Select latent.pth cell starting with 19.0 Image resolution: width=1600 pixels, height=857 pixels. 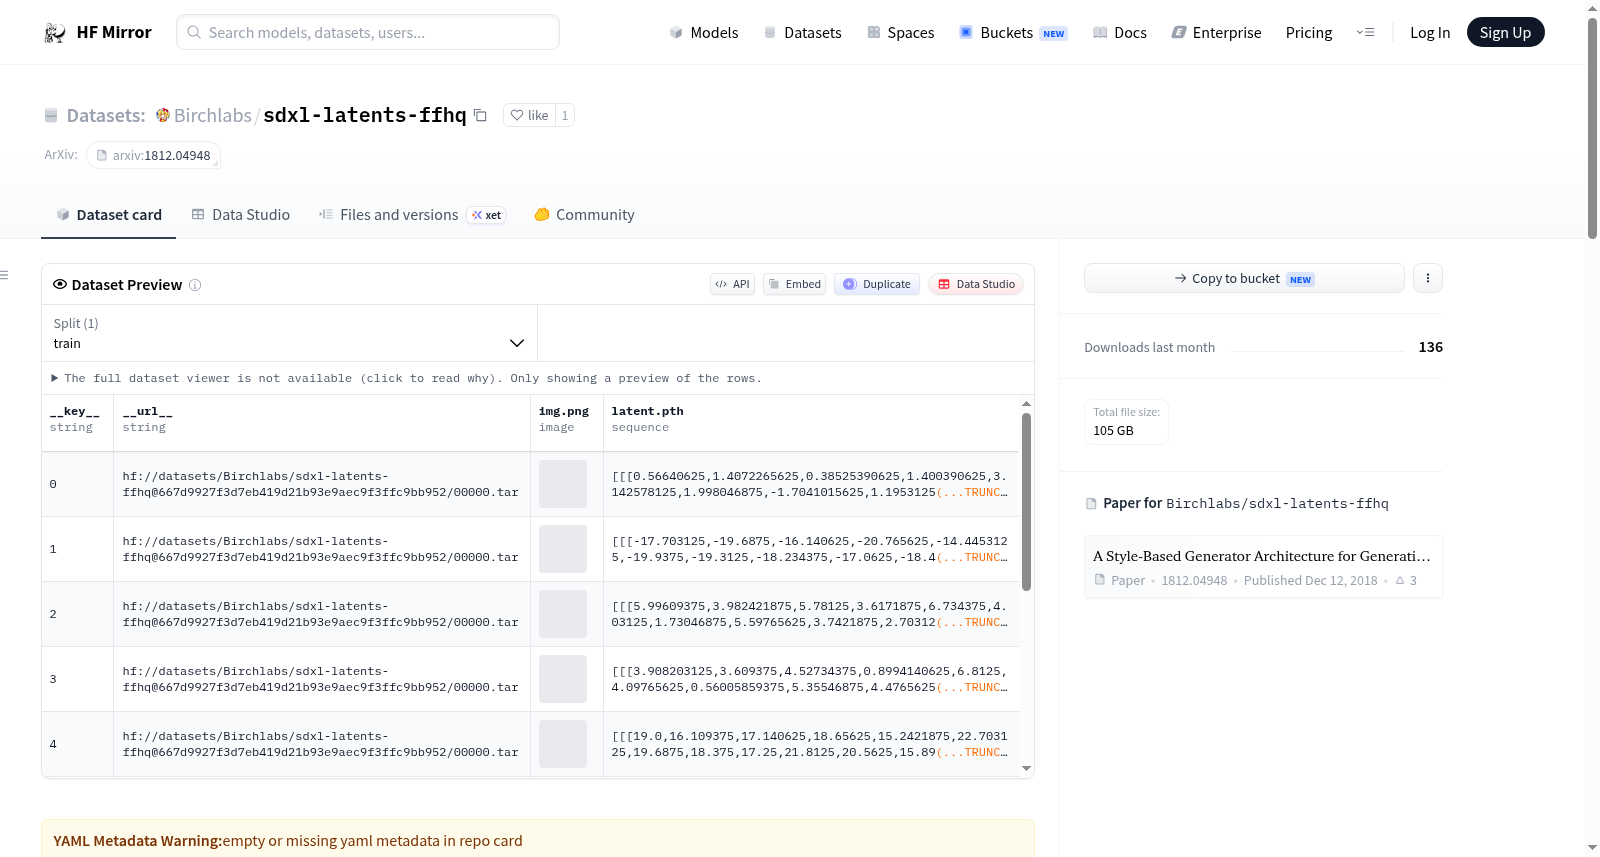[x=811, y=744]
